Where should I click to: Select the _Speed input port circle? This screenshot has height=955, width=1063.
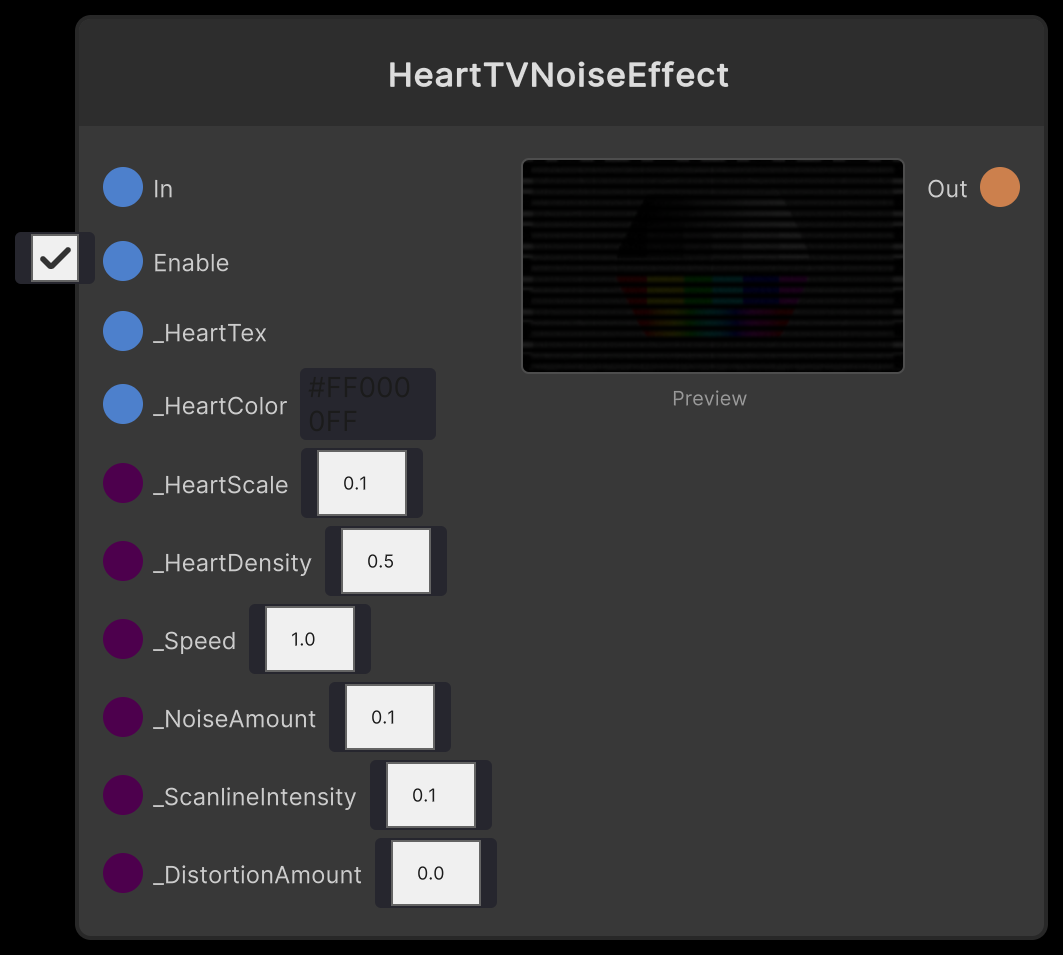click(122, 639)
